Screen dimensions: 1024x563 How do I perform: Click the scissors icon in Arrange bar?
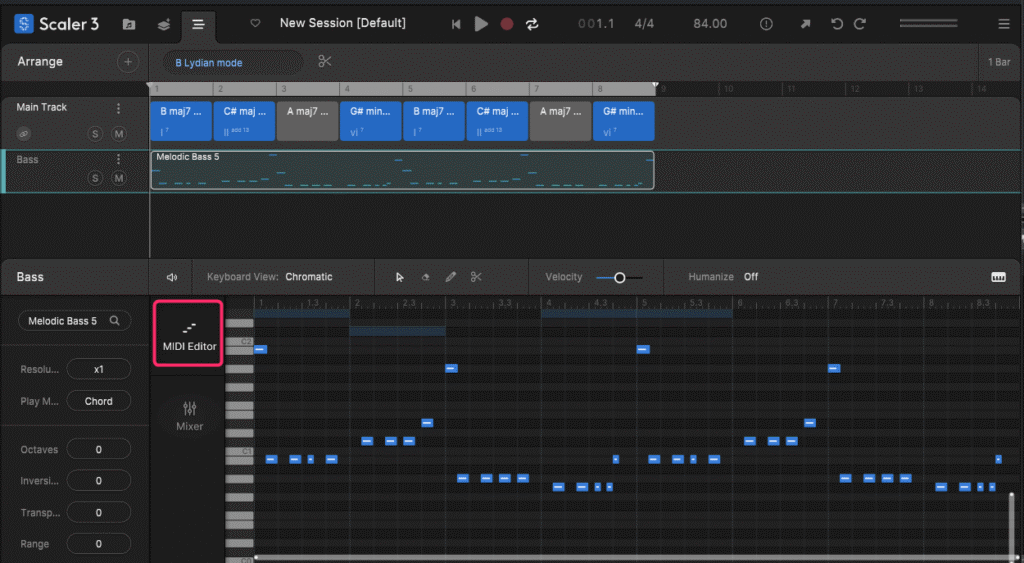pyautogui.click(x=325, y=62)
